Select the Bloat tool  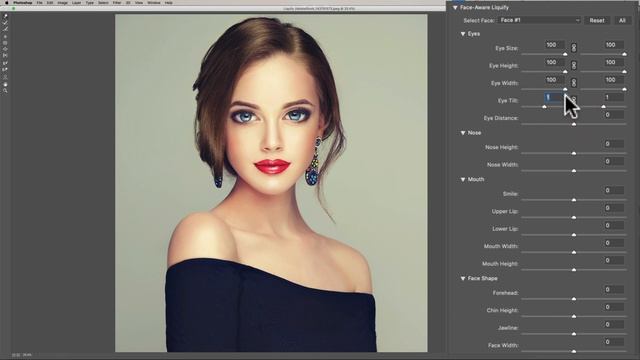pos(5,49)
